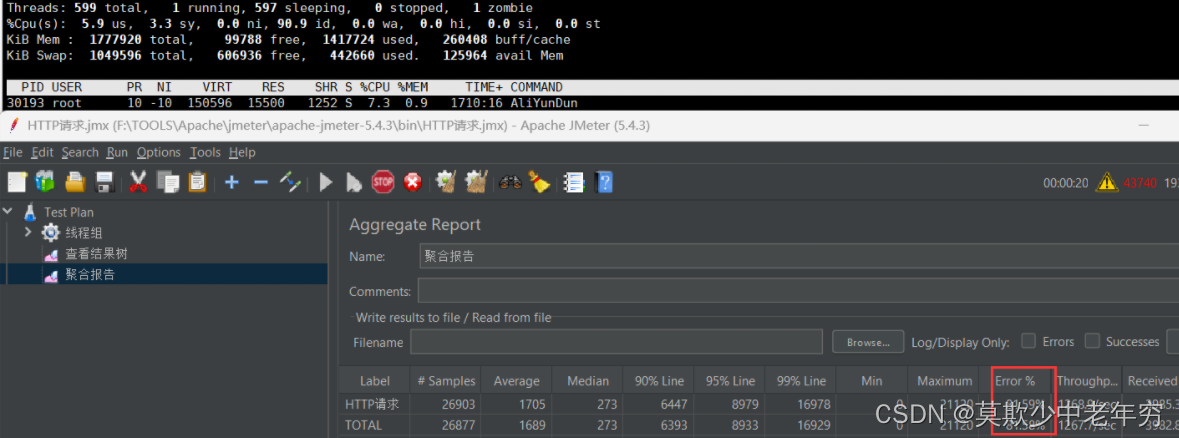Cut selection using the scissors icon

tap(138, 182)
